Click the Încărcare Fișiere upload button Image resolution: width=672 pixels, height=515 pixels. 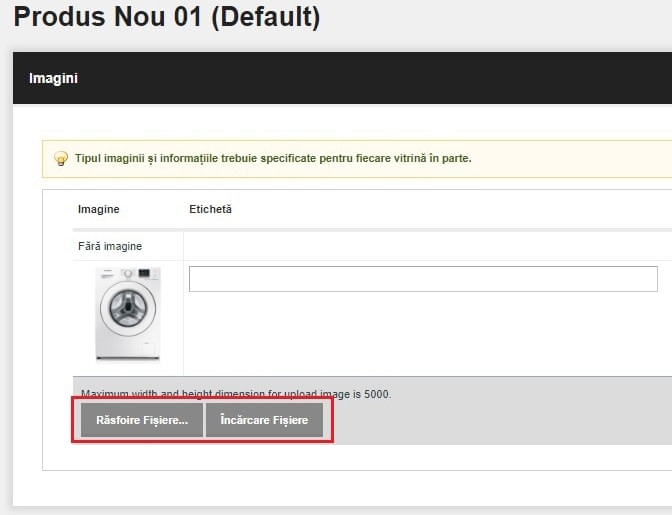(x=264, y=420)
